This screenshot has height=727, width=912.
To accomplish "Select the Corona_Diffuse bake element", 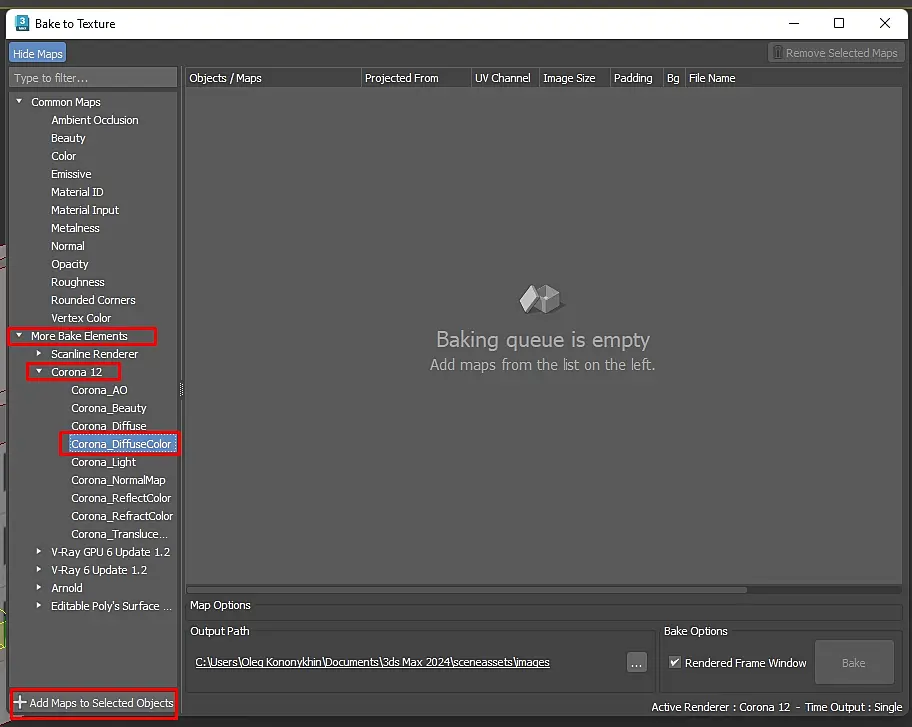I will pyautogui.click(x=109, y=426).
